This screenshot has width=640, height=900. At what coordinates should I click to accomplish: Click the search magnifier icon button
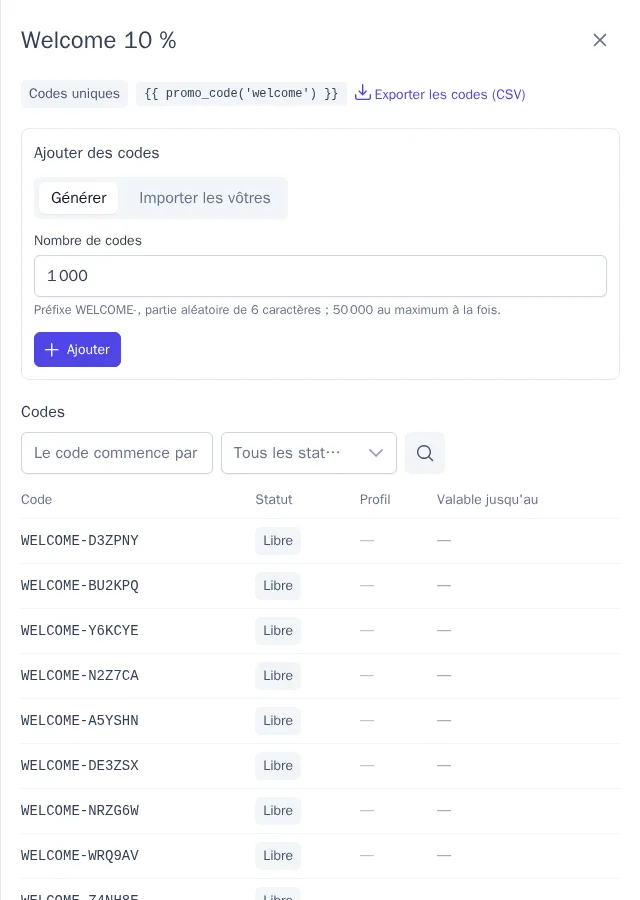click(x=425, y=453)
